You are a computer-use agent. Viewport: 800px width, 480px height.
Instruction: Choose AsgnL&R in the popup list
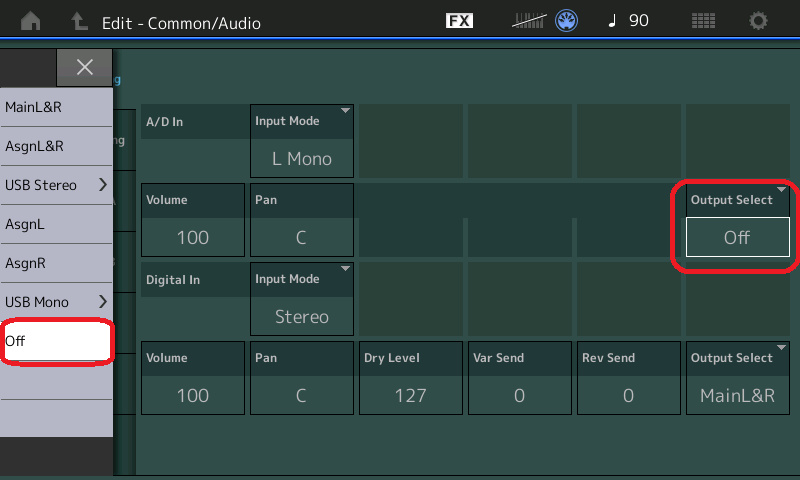coord(56,146)
